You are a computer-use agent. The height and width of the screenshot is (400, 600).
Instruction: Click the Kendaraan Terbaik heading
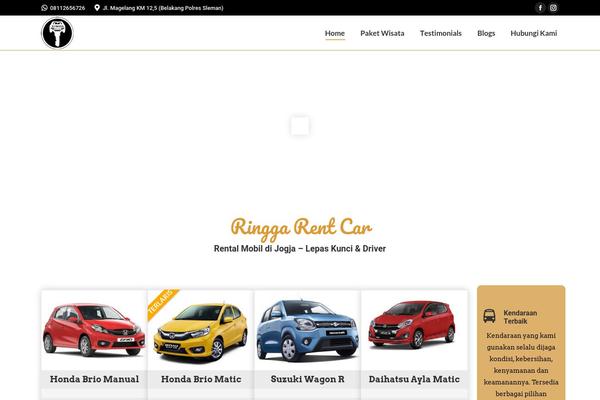[520, 317]
